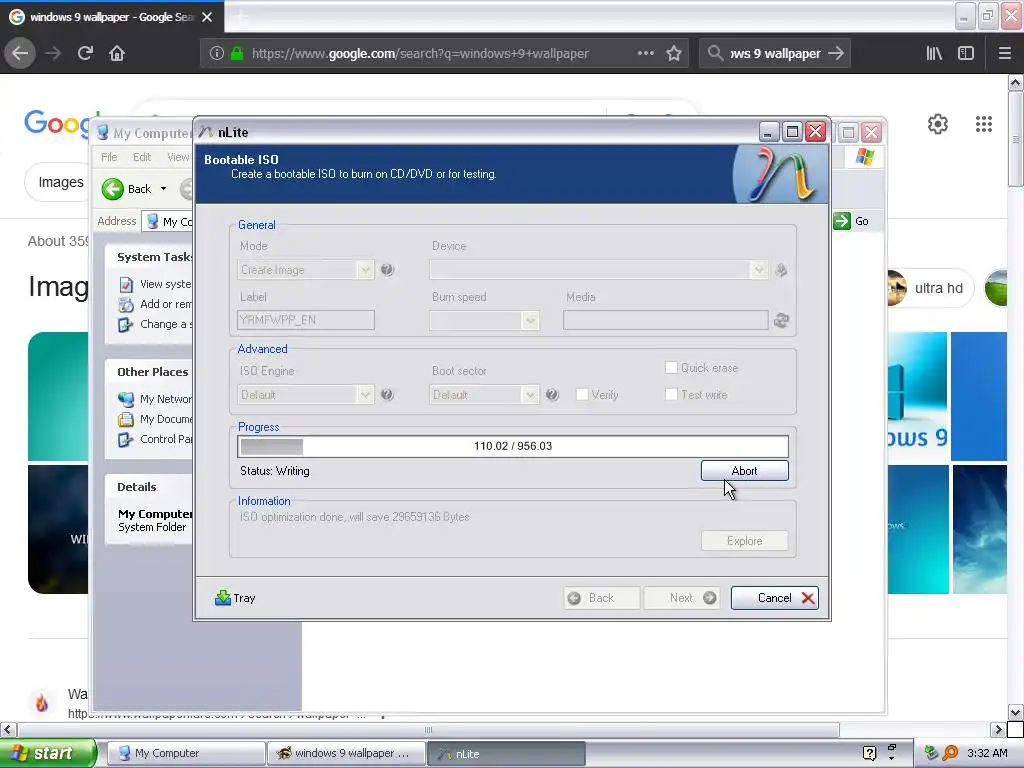Viewport: 1024px width, 768px height.
Task: Open Google settings gear icon
Action: tap(938, 124)
